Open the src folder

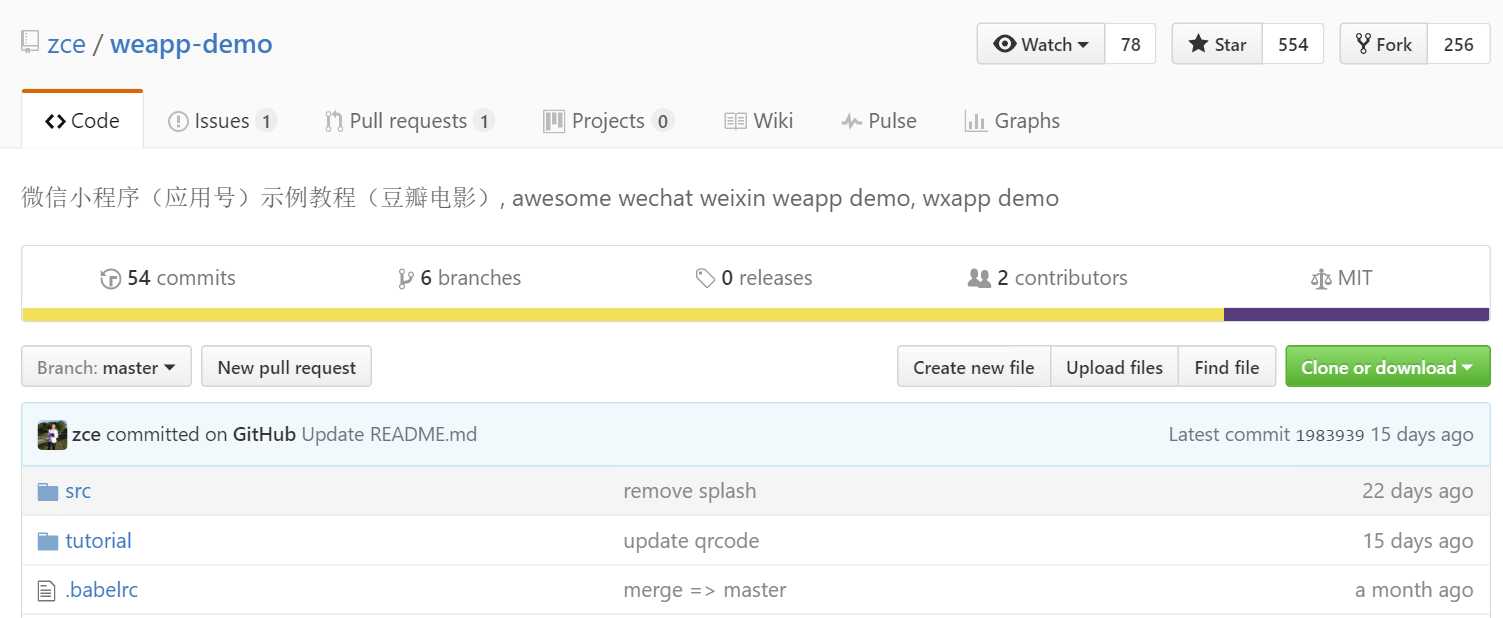tap(78, 491)
